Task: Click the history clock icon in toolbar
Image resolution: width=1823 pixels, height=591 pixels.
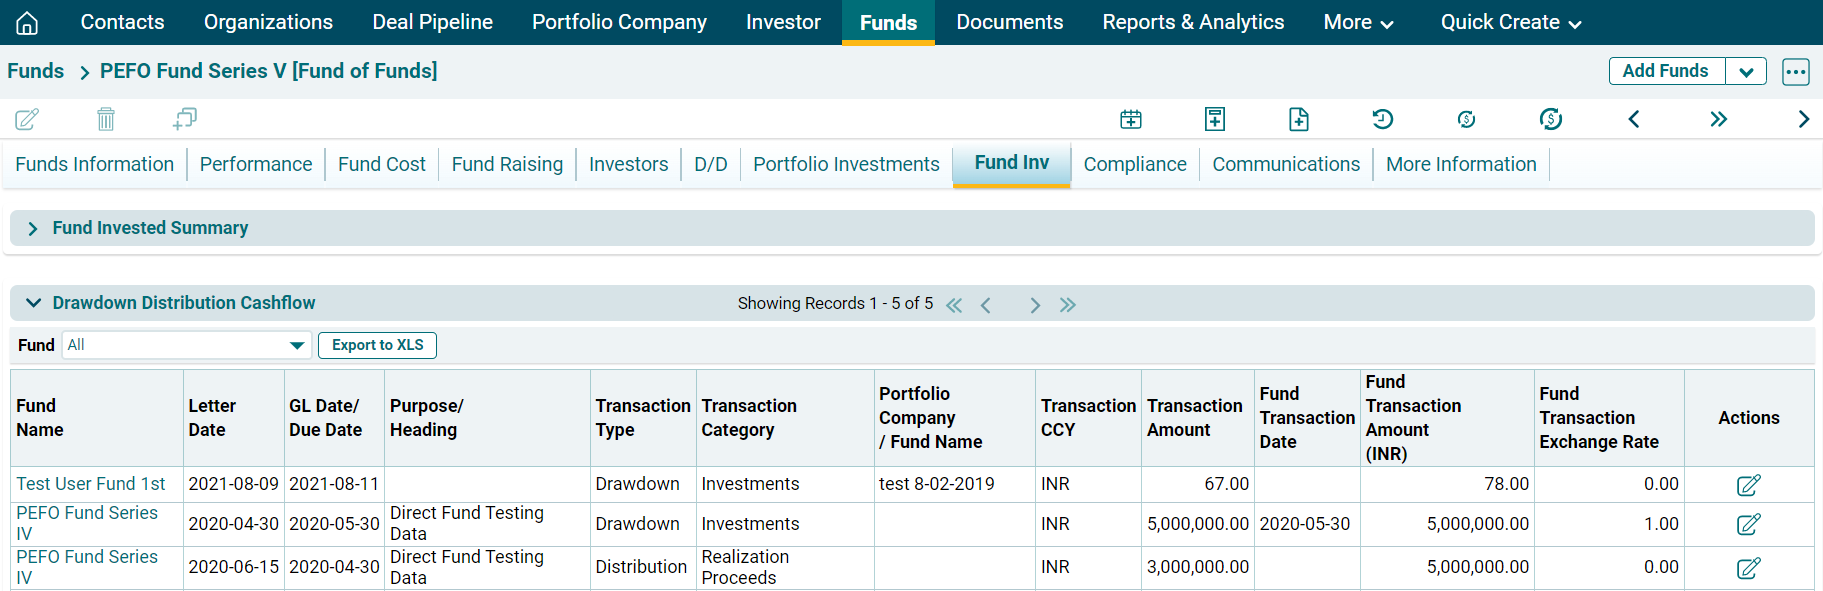Action: (1382, 120)
